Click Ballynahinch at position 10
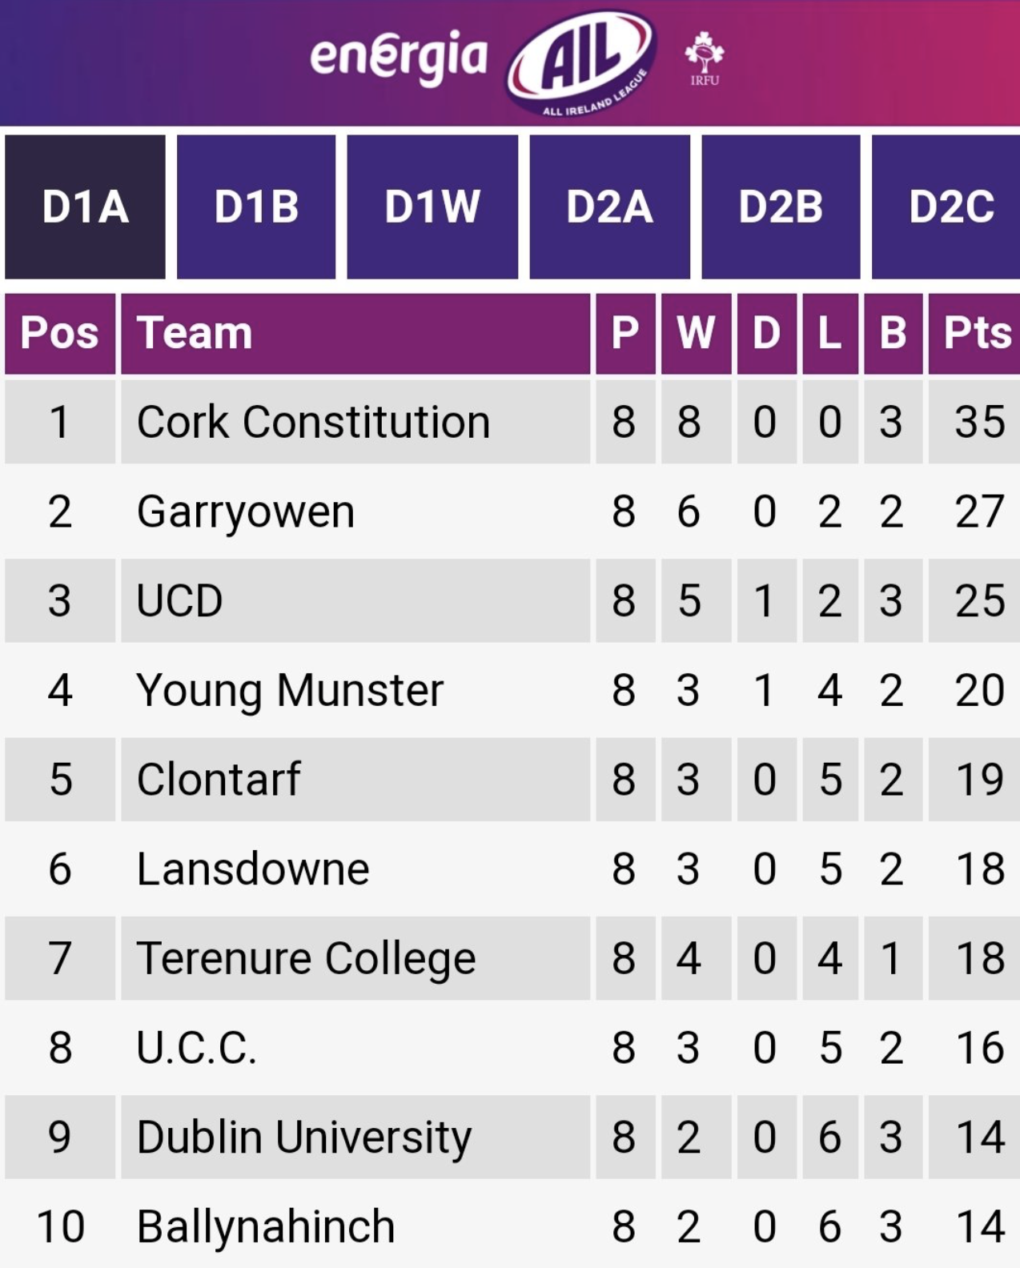 266,1227
